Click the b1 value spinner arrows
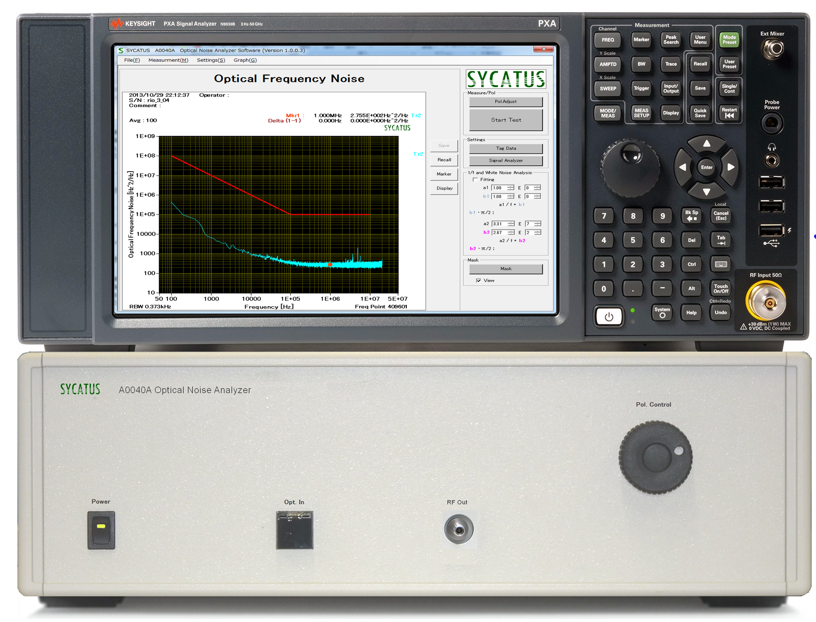This screenshot has width=816, height=622. [x=511, y=196]
